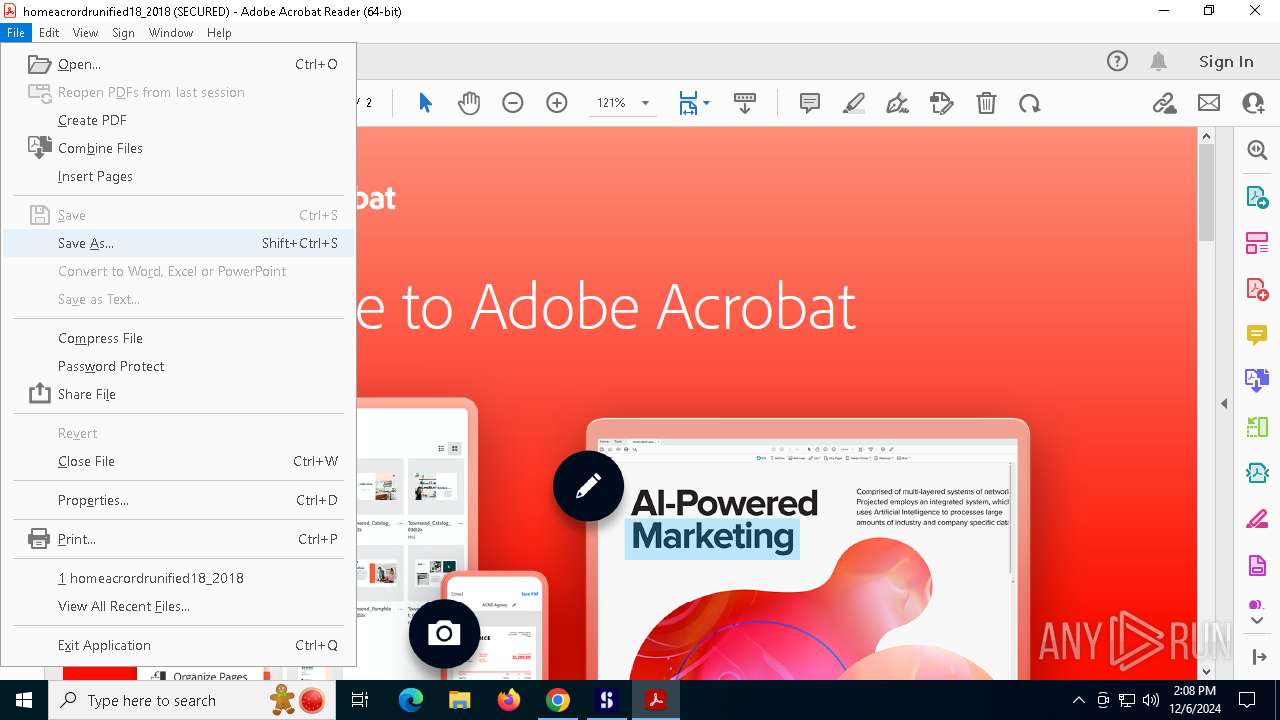Screen dimensions: 1280x720
Task: Open Google Chrome from taskbar
Action: click(558, 700)
